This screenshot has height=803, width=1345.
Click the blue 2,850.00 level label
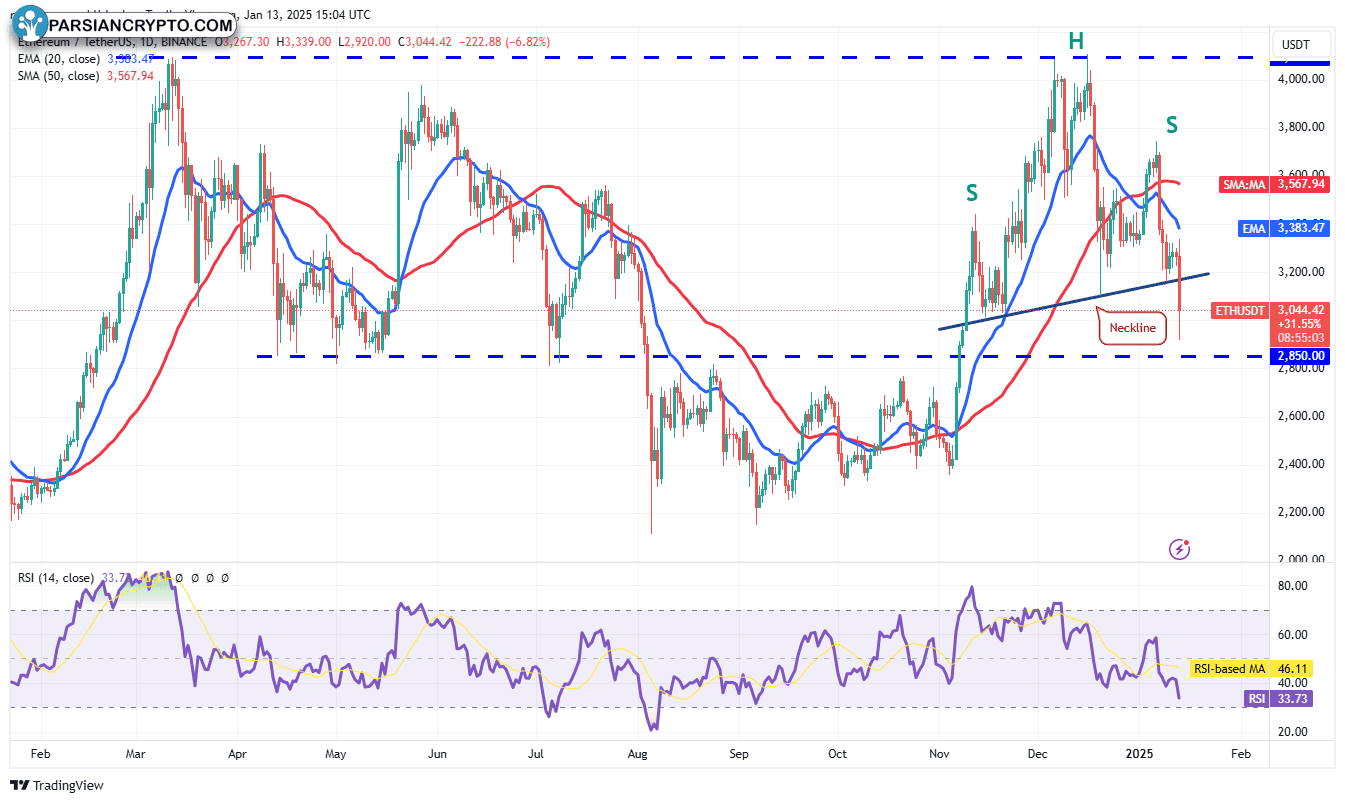1300,356
